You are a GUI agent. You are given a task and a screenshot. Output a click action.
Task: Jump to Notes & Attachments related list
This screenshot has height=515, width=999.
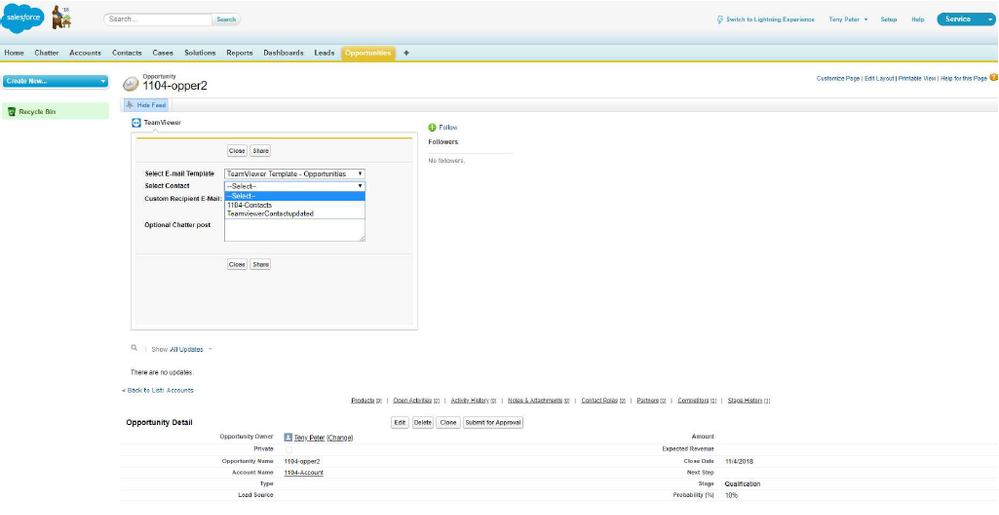pos(539,401)
